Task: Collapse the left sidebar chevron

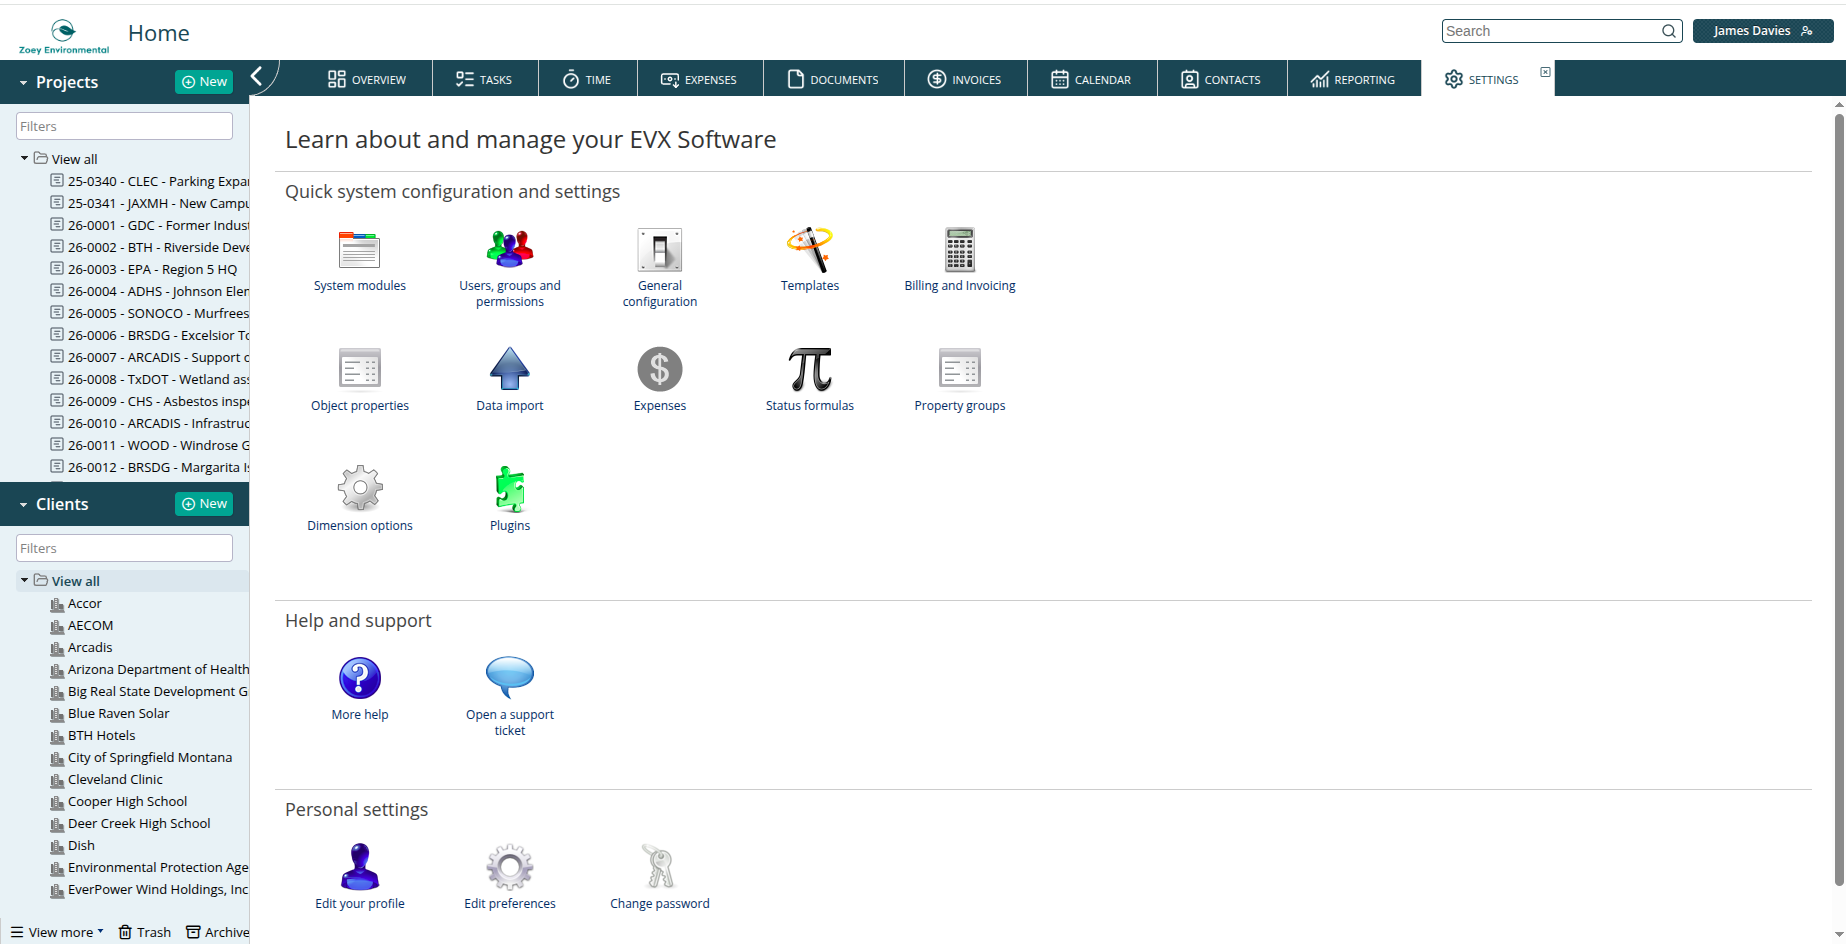Action: [257, 76]
